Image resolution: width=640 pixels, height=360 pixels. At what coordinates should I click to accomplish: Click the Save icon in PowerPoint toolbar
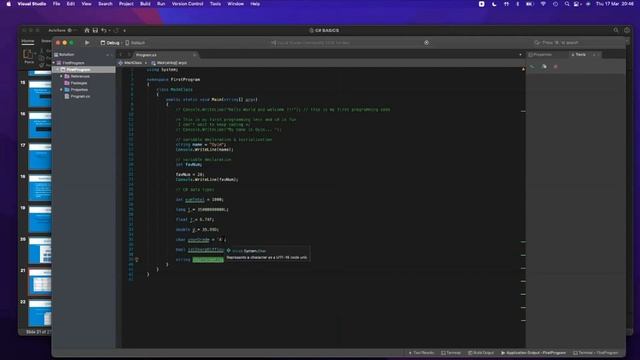[x=95, y=30]
